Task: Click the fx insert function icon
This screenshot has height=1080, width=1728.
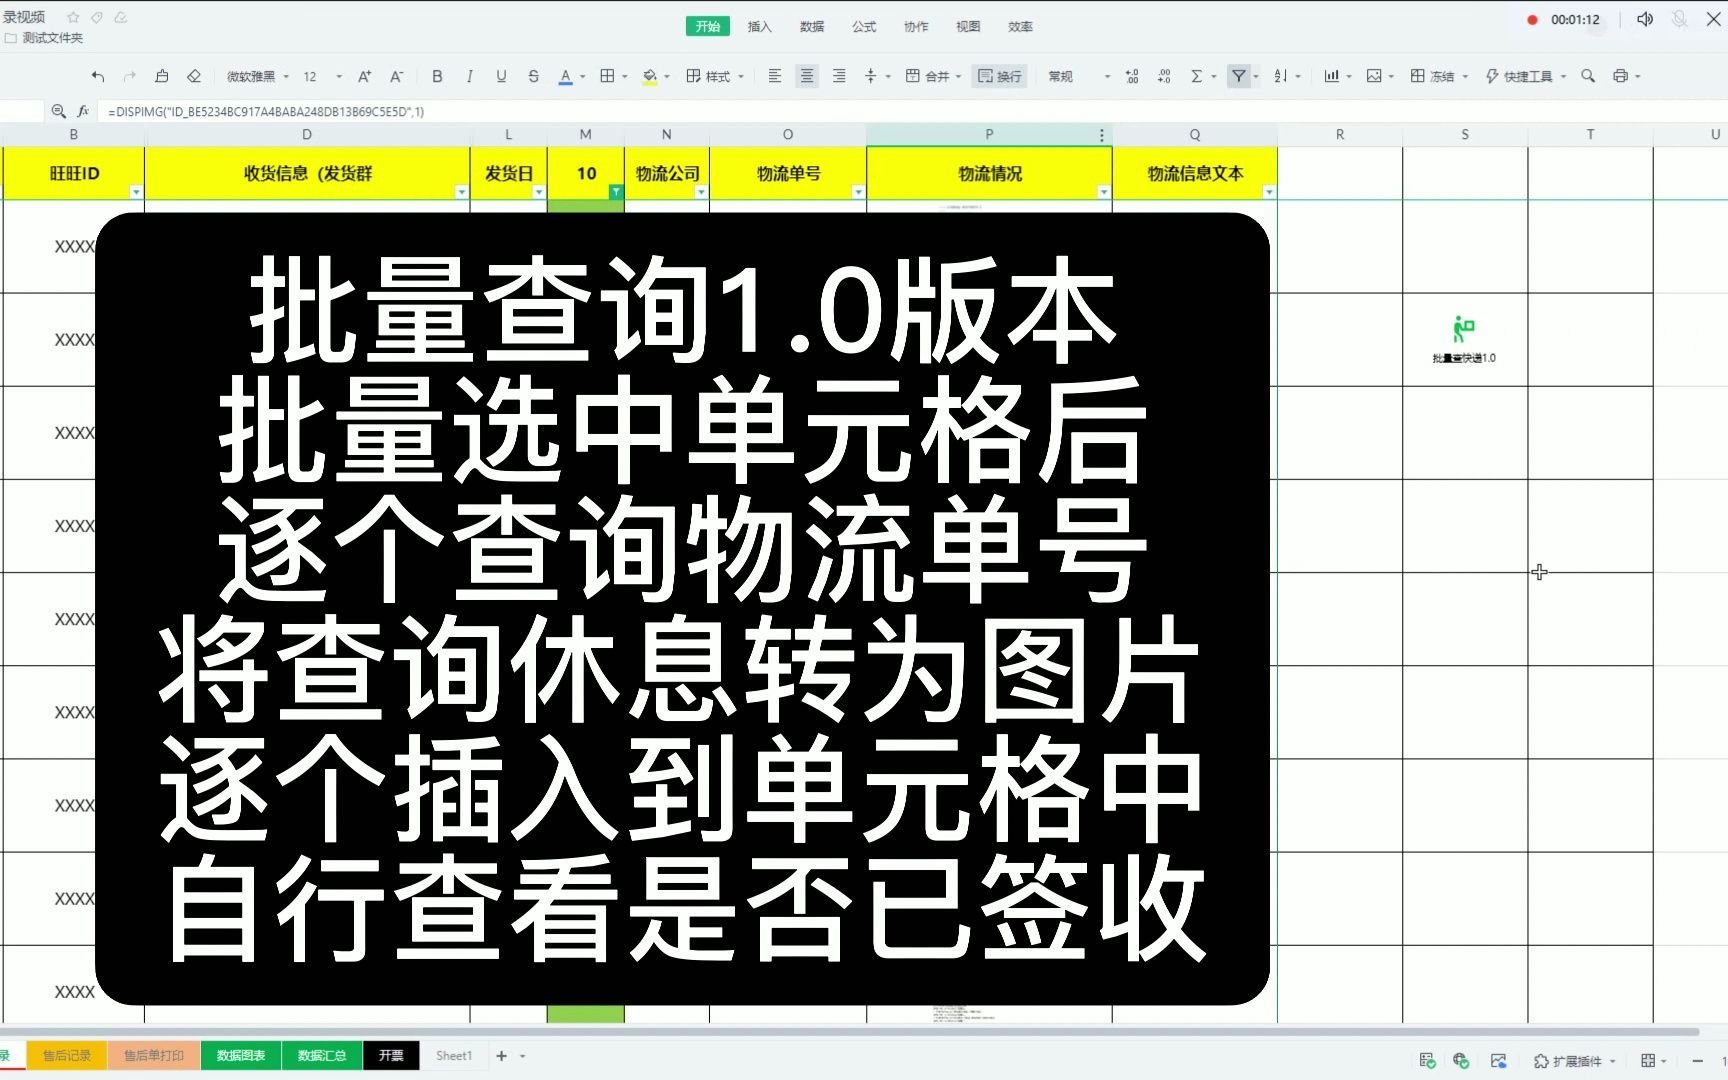Action: (x=83, y=111)
